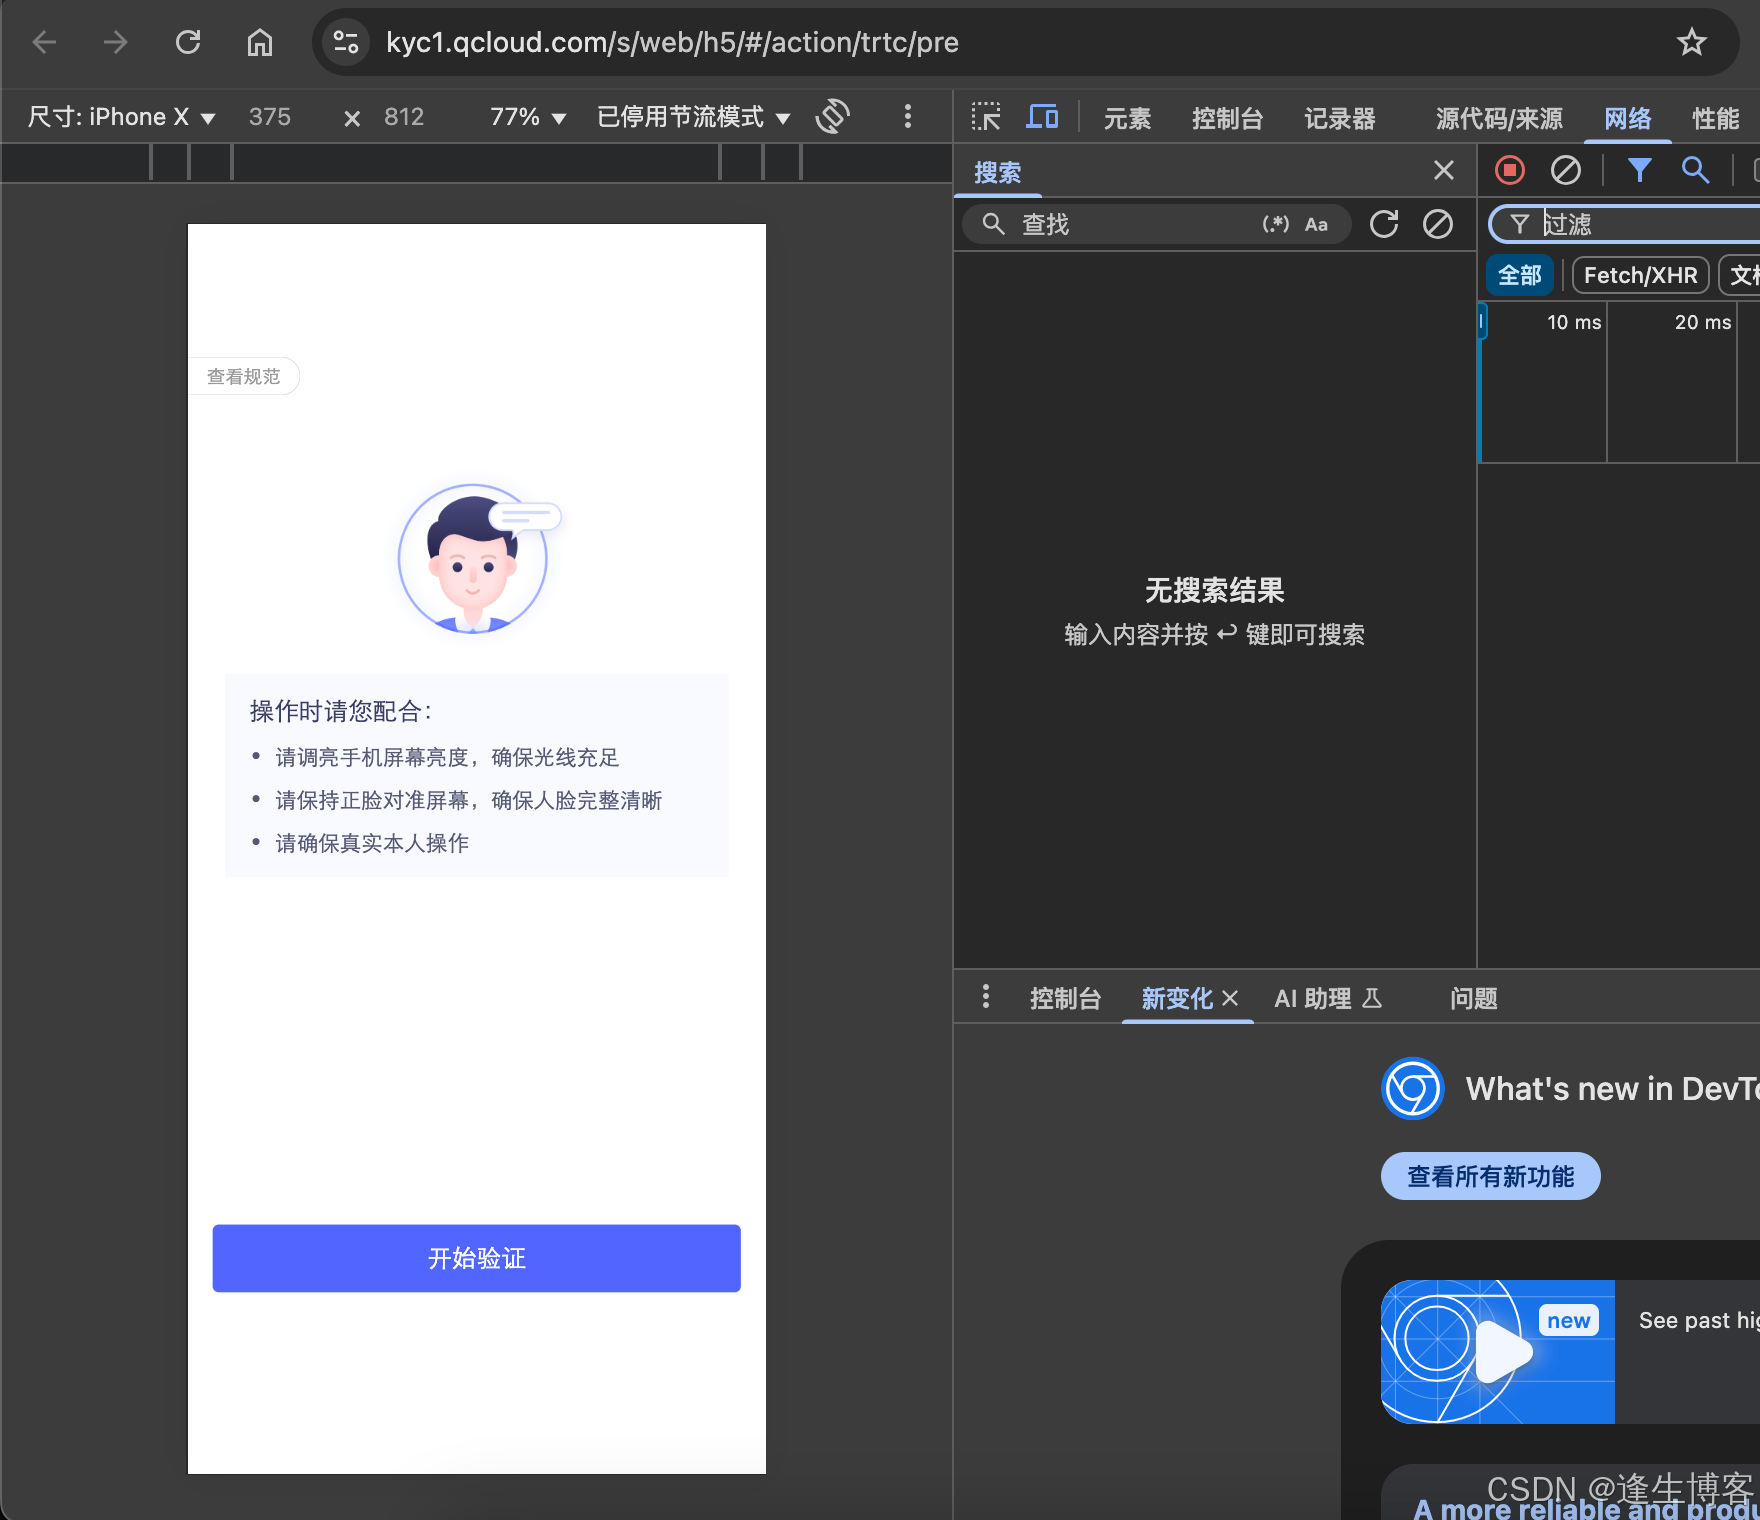
Task: Select the 全部 request type filter
Action: pos(1519,275)
